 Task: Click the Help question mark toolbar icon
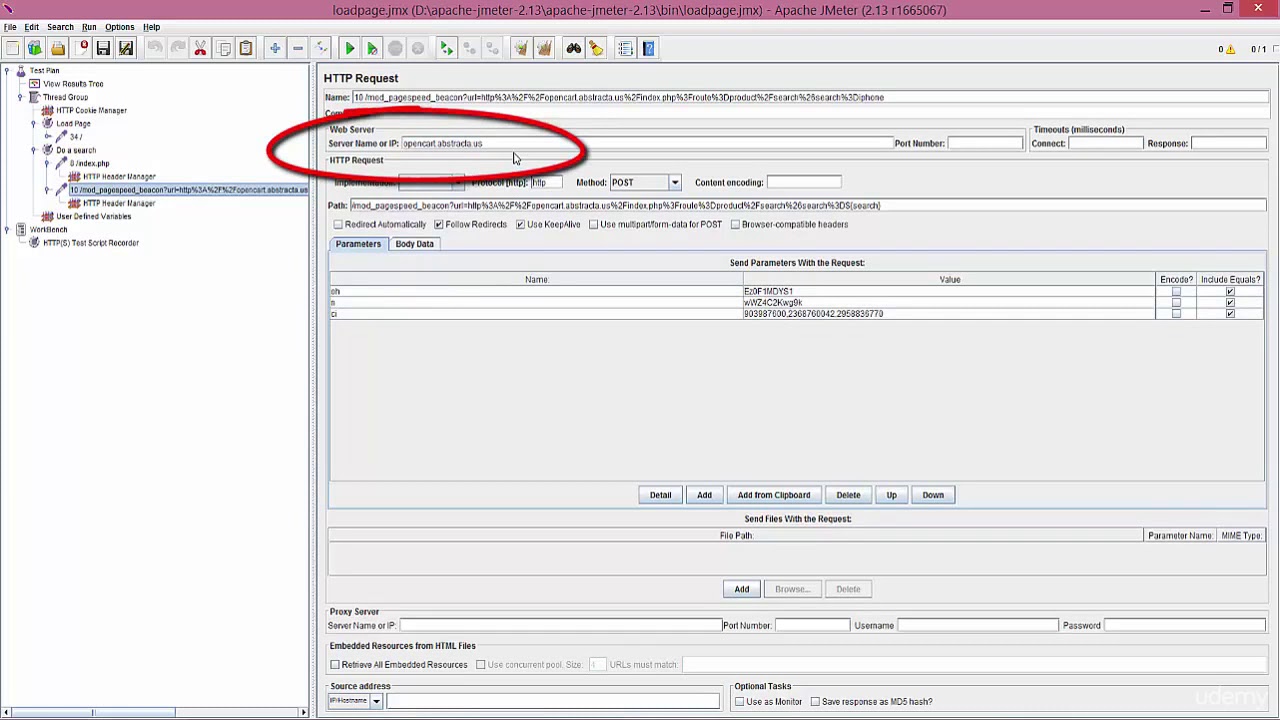(x=648, y=48)
